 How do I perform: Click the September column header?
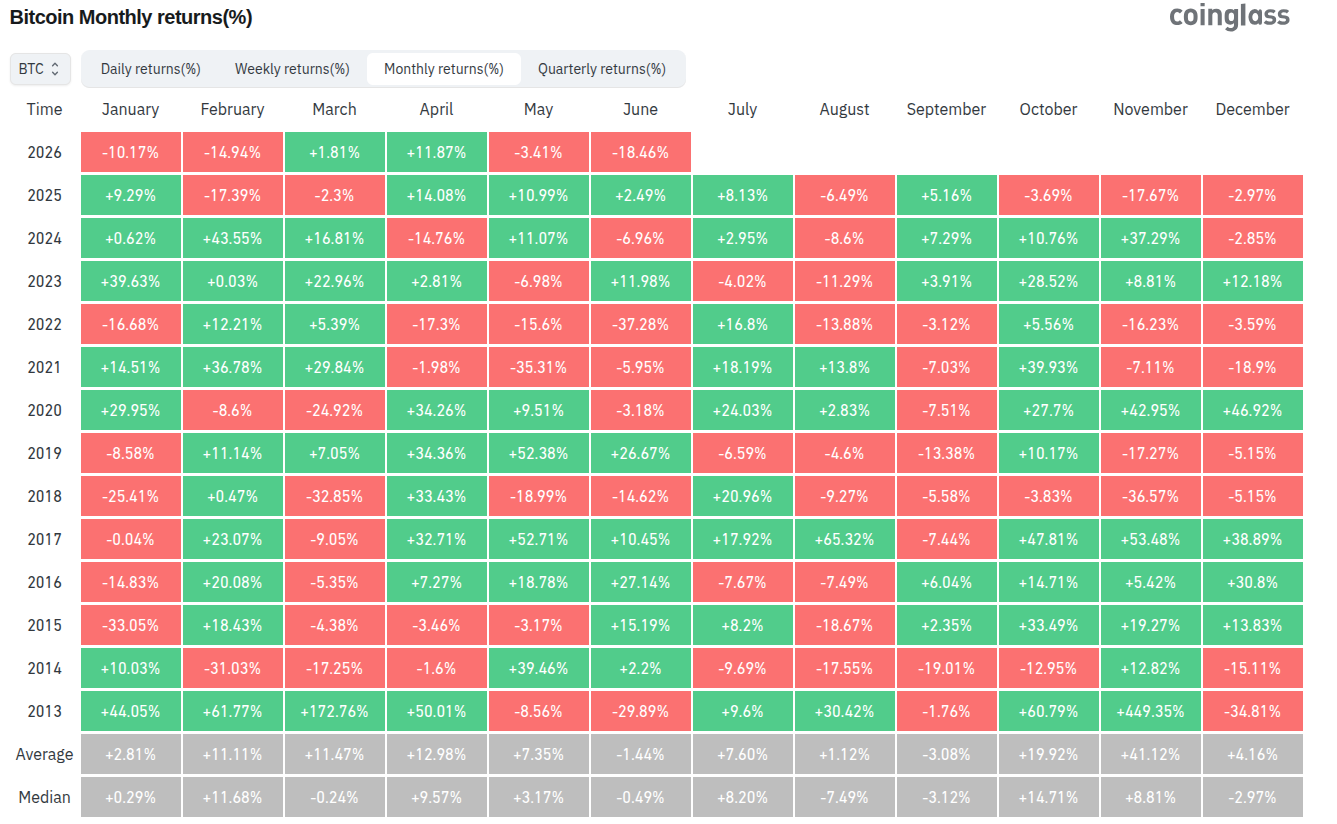946,109
